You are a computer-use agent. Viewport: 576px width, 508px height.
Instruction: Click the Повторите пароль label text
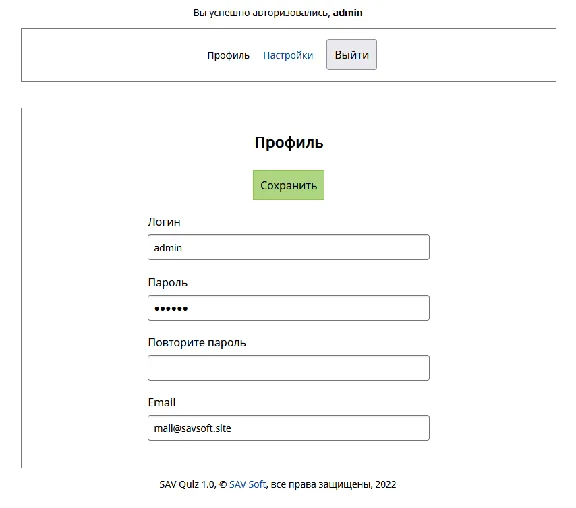pyautogui.click(x=197, y=342)
